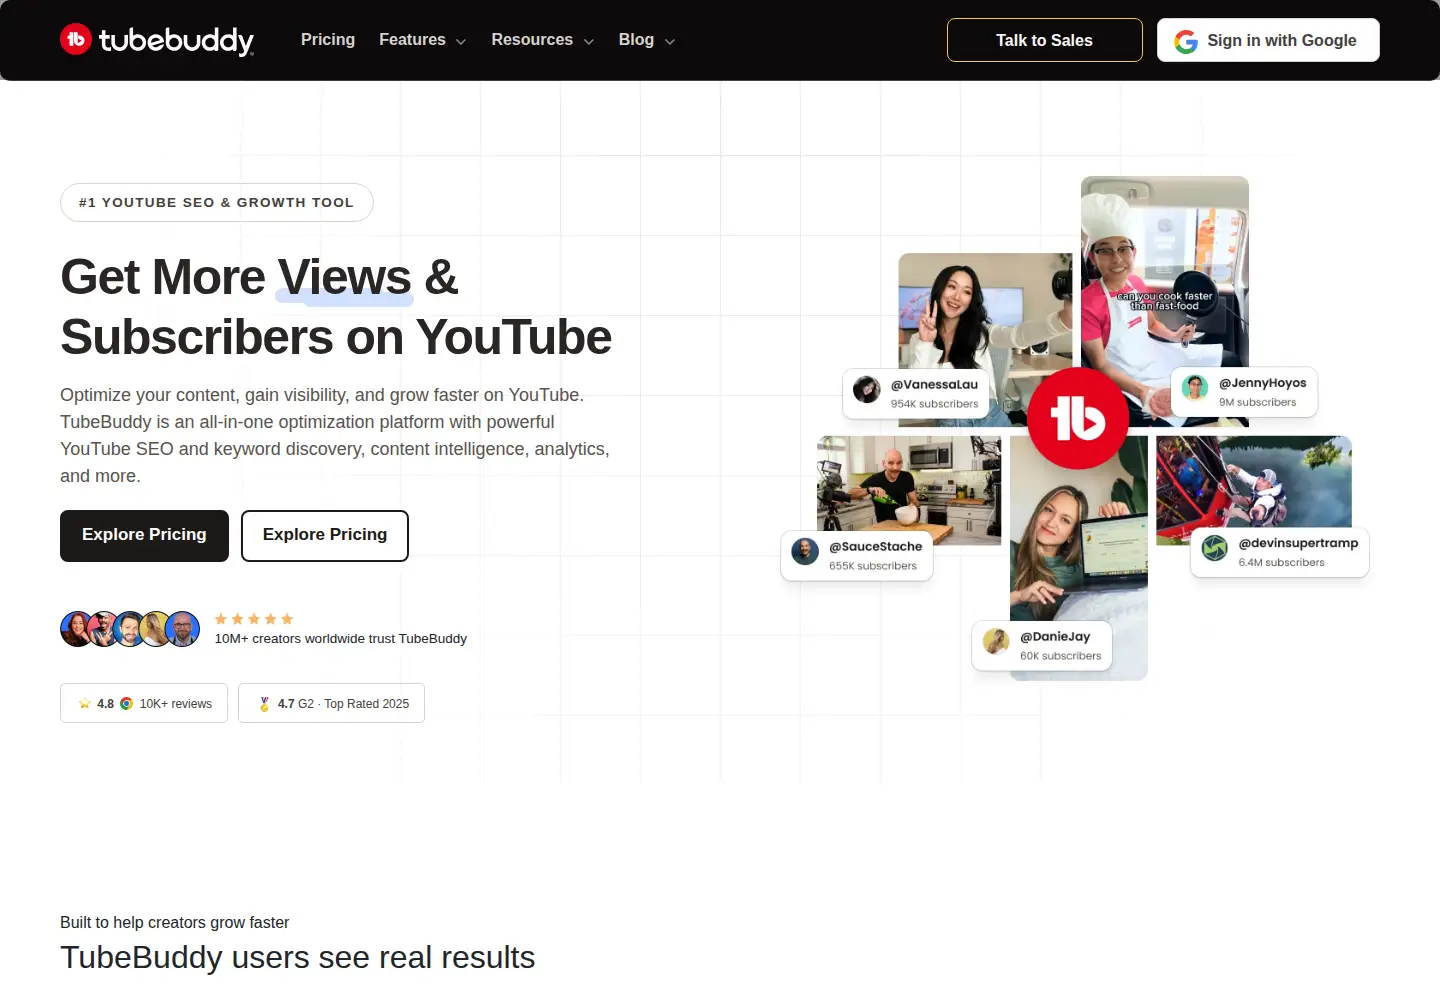Click the yellow star in the 4.8 badge

tap(85, 703)
